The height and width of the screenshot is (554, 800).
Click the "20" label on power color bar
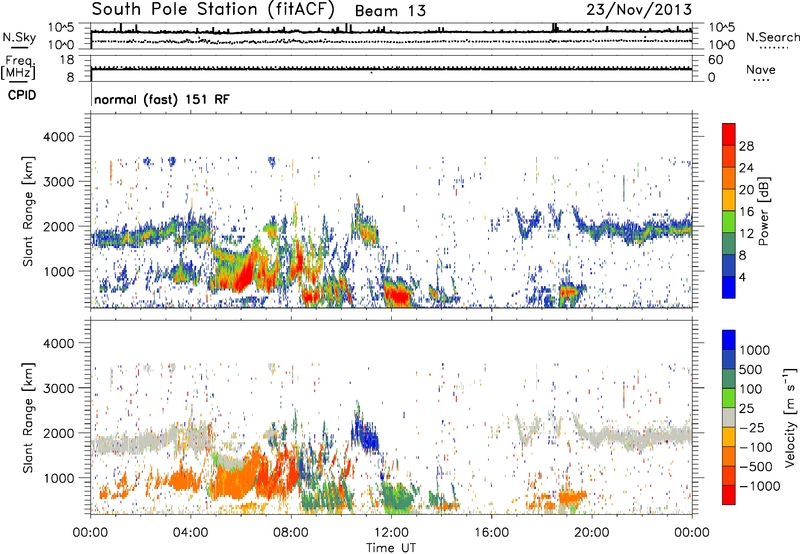point(746,190)
